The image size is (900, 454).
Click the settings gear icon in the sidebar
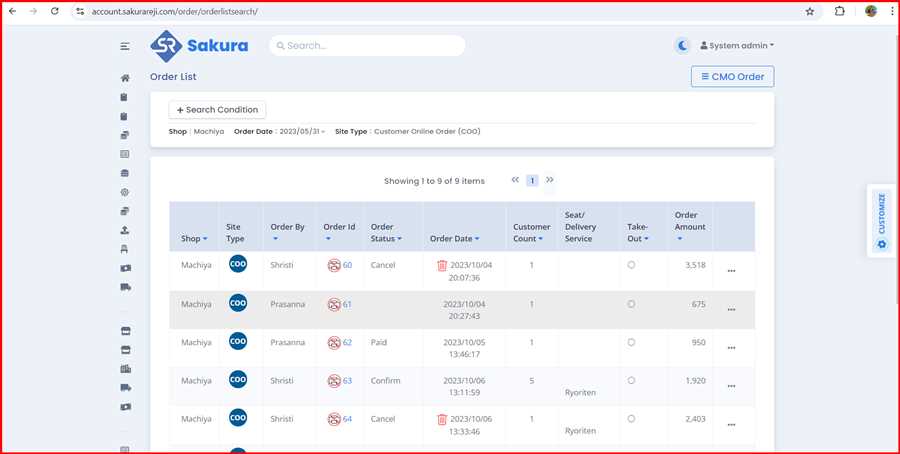point(125,192)
